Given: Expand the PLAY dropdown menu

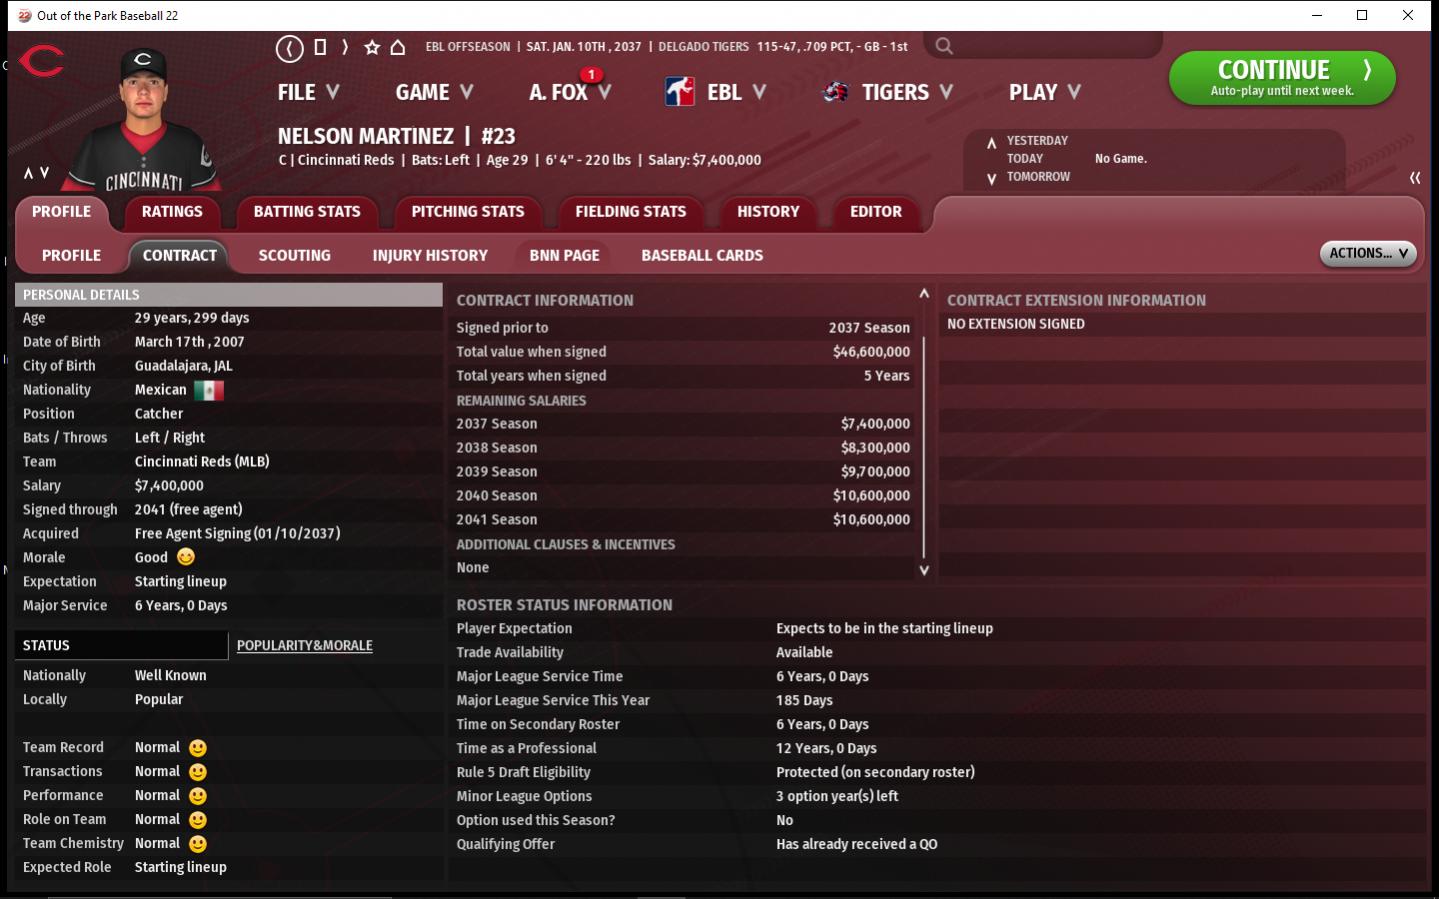Looking at the screenshot, I should [x=1044, y=92].
